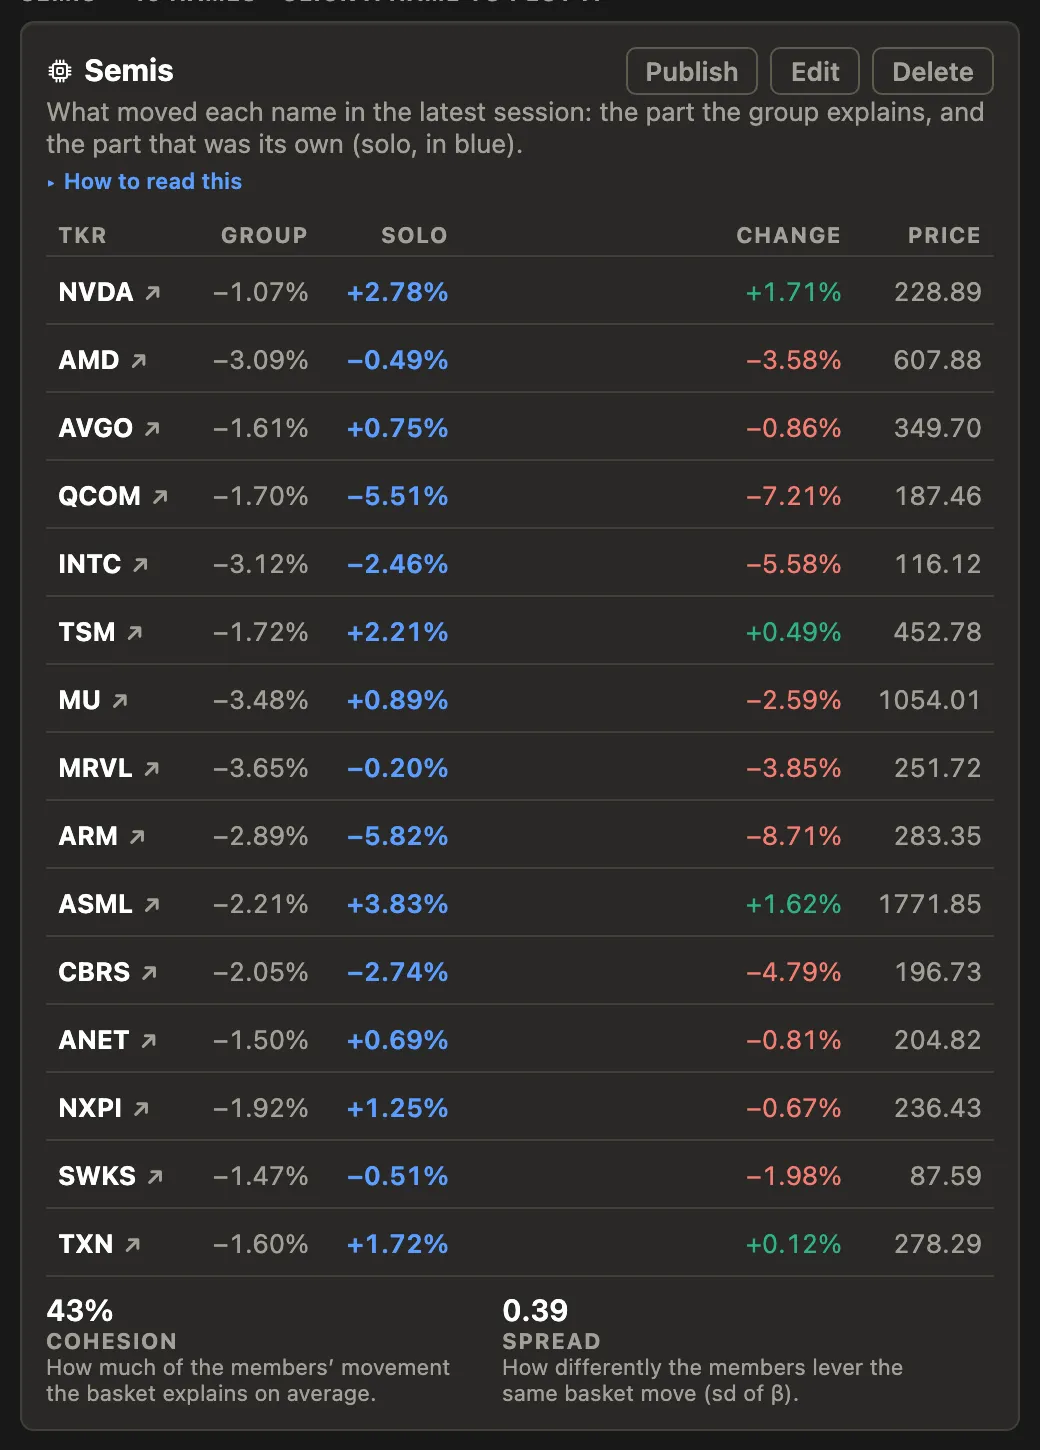Click the arrow icon next to SWKS
Image resolution: width=1040 pixels, height=1450 pixels.
tap(155, 1177)
